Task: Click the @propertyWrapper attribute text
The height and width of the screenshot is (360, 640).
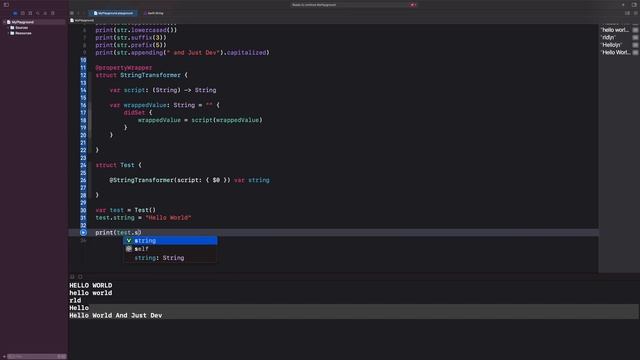Action: tap(124, 68)
